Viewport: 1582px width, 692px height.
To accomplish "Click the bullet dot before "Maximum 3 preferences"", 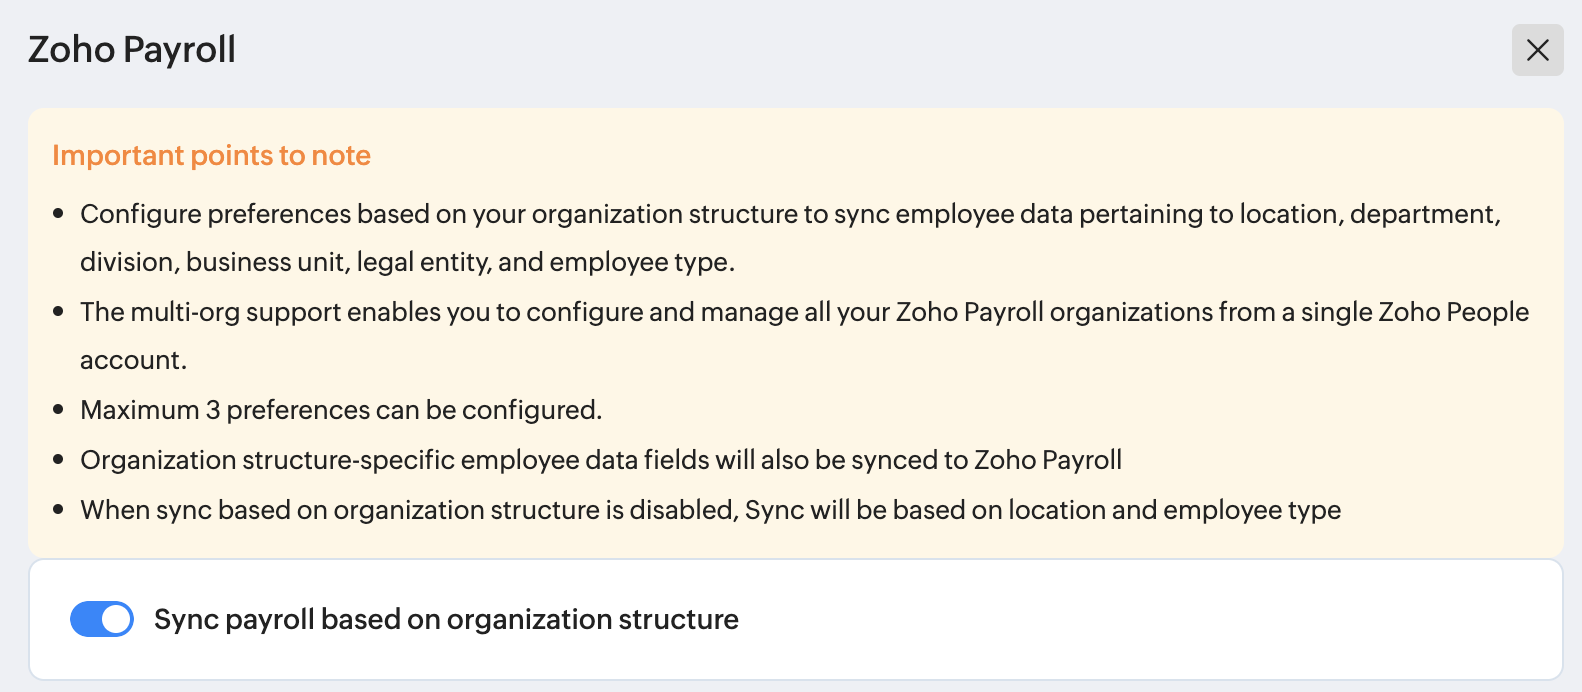I will click(x=58, y=410).
